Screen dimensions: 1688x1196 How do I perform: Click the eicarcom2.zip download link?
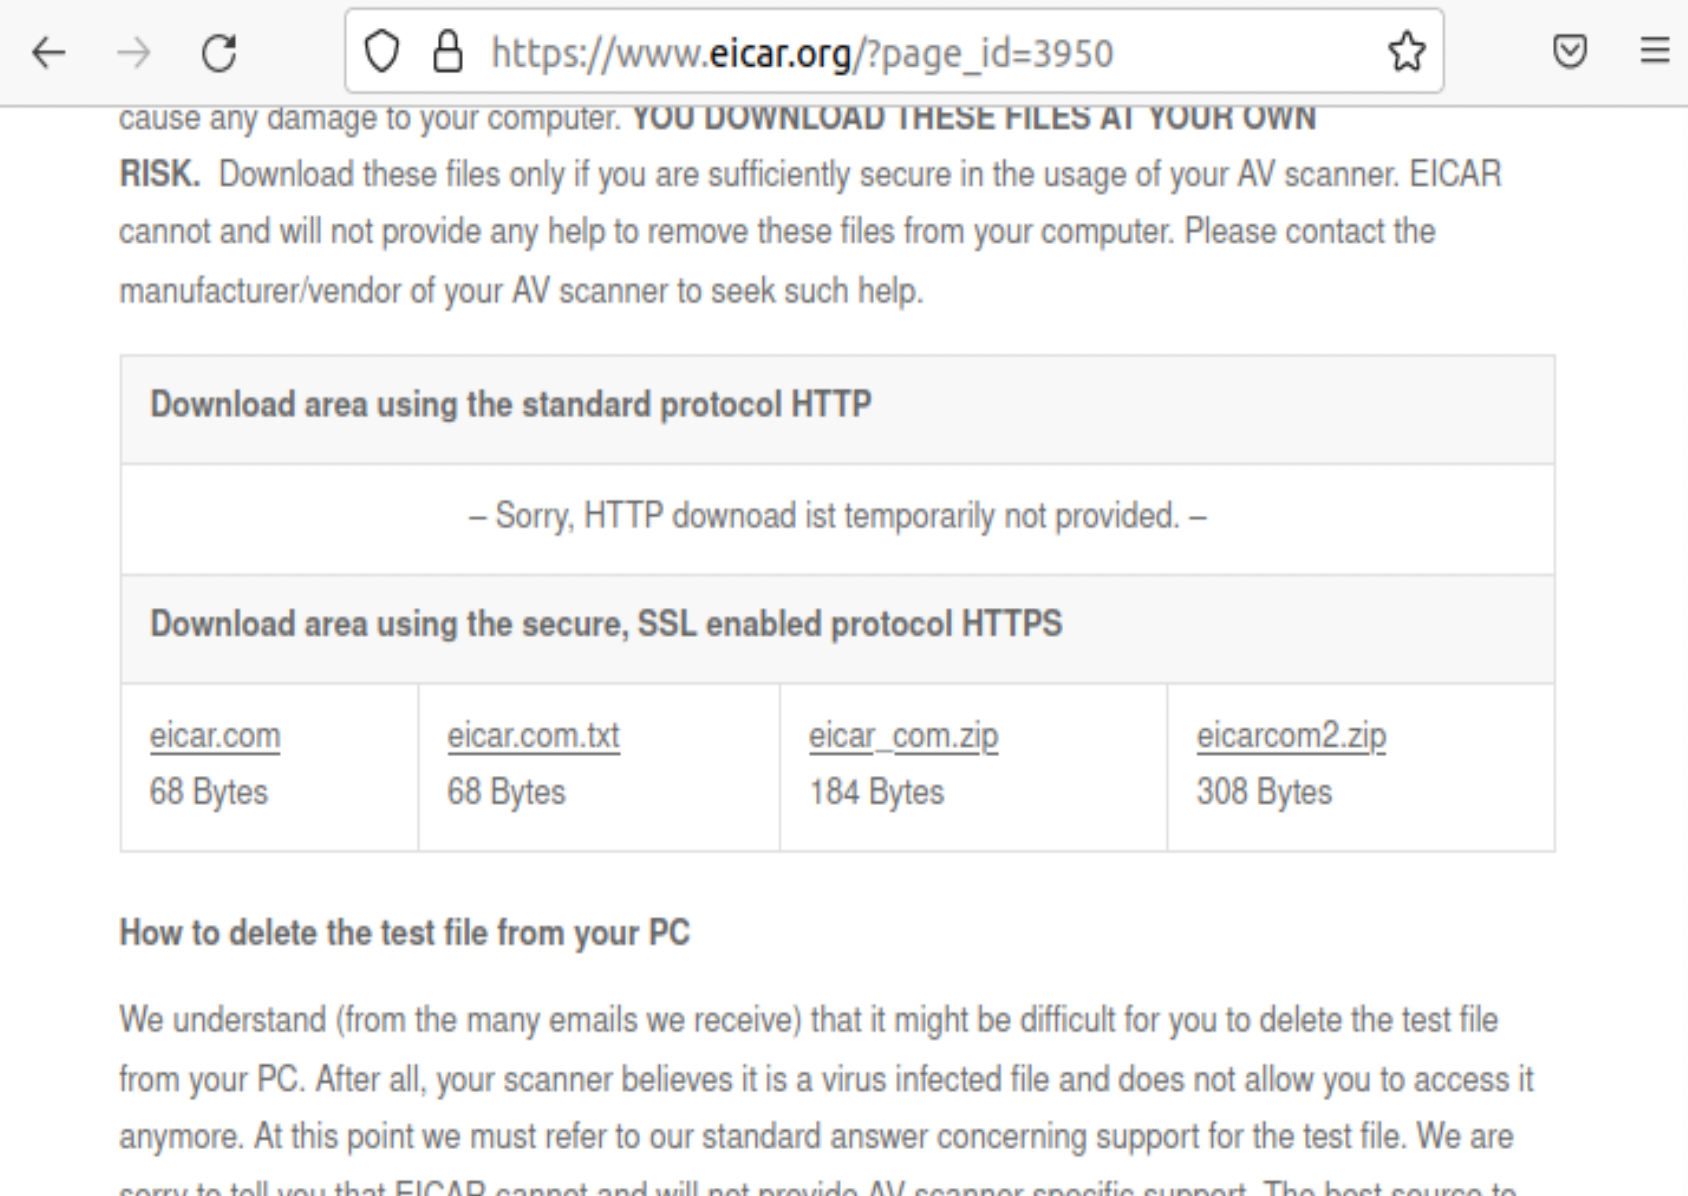pyautogui.click(x=1291, y=736)
